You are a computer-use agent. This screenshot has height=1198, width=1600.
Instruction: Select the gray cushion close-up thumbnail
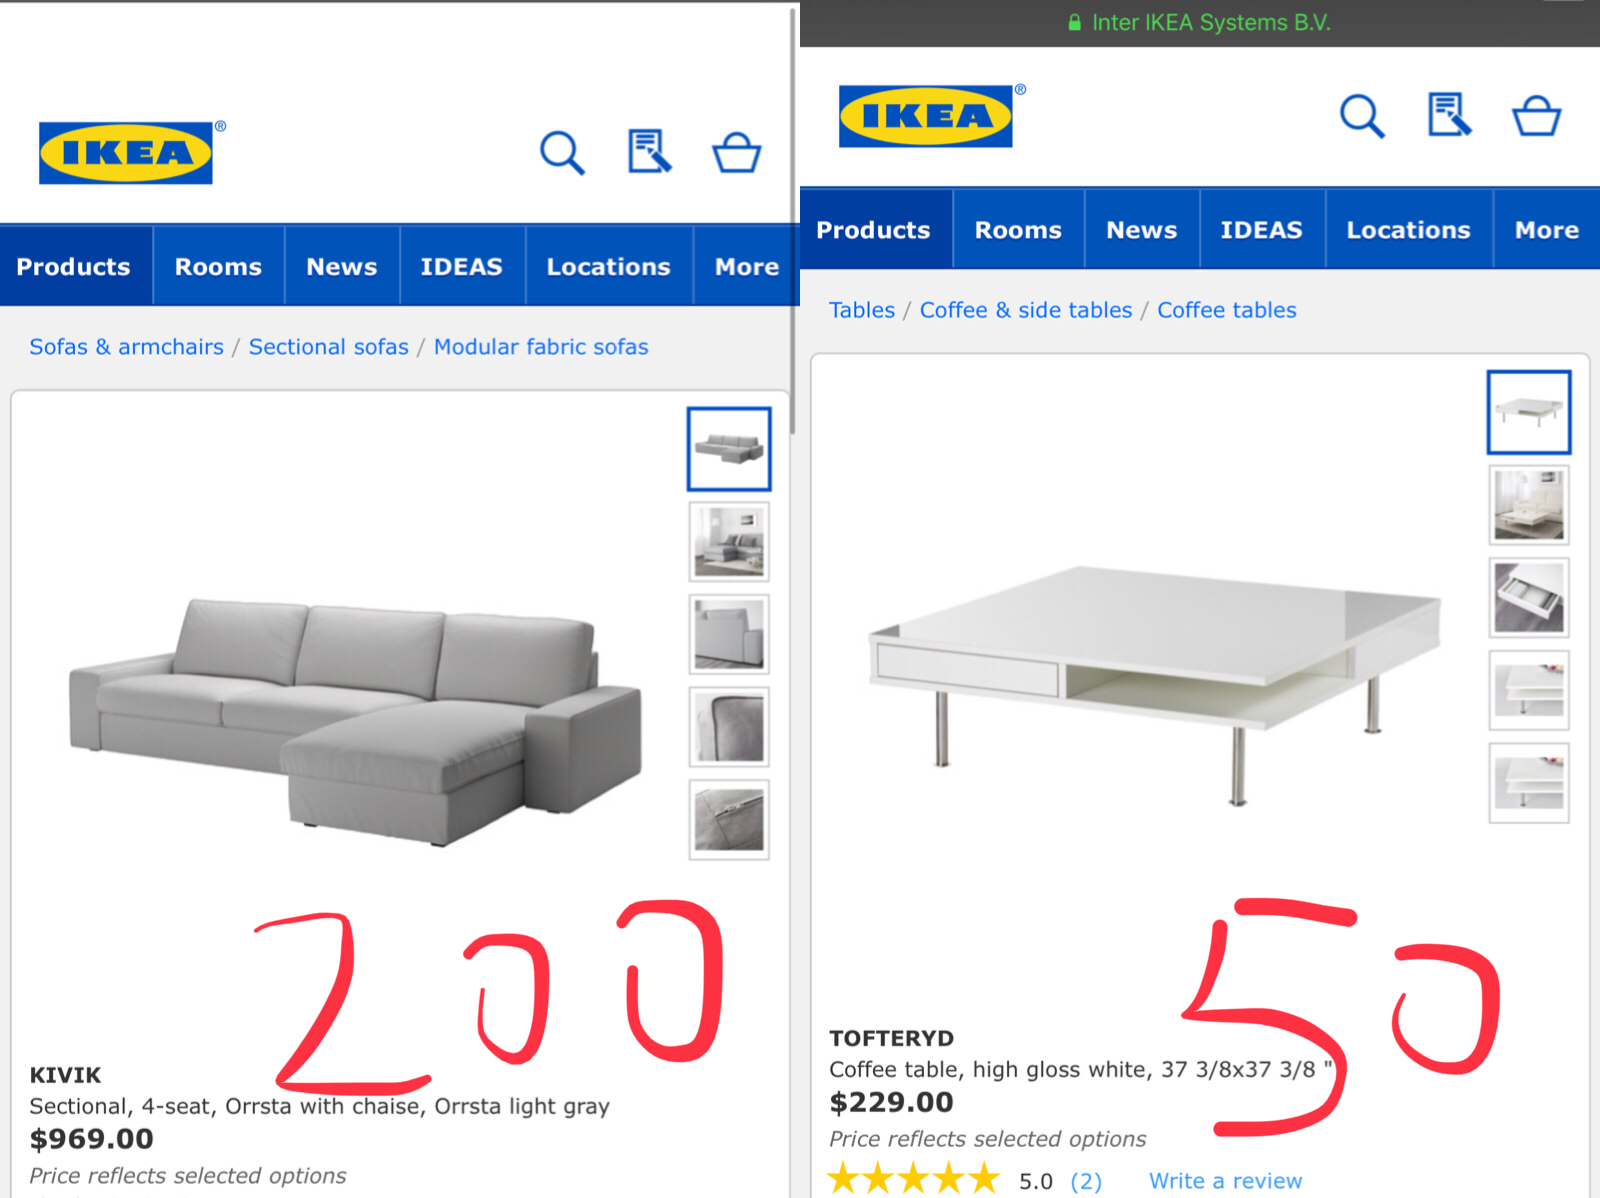[729, 727]
